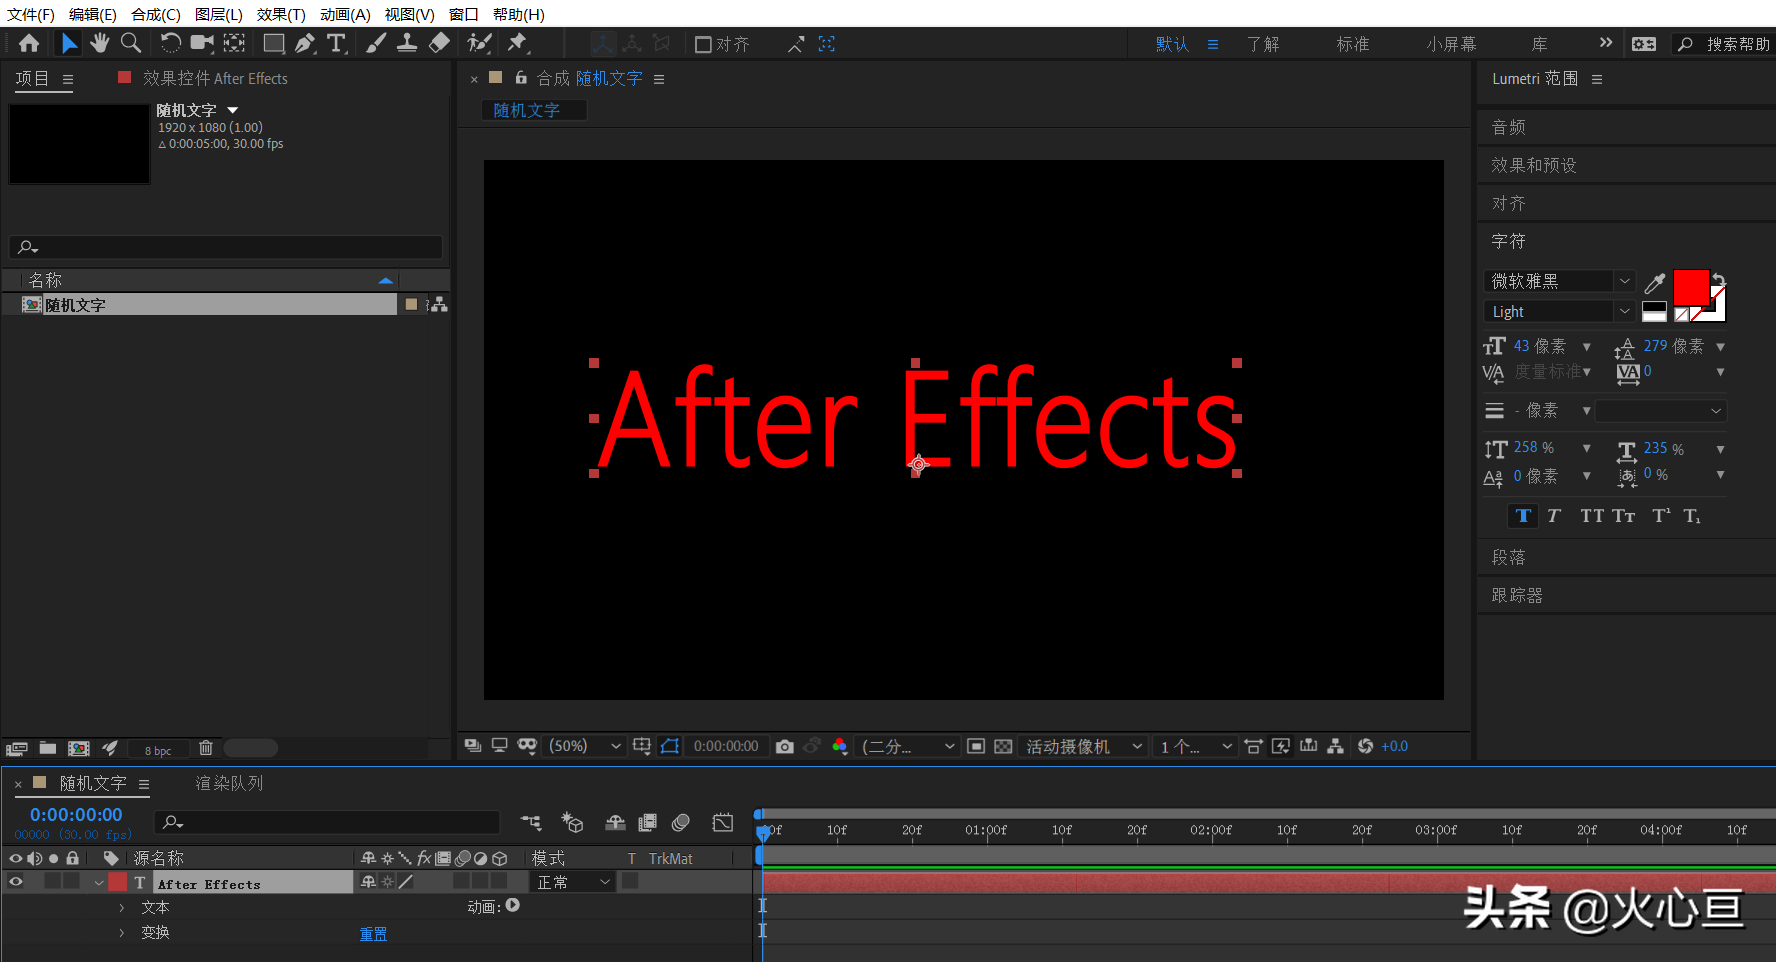Toggle Subscript button in Character panel
This screenshot has width=1776, height=962.
[1692, 516]
